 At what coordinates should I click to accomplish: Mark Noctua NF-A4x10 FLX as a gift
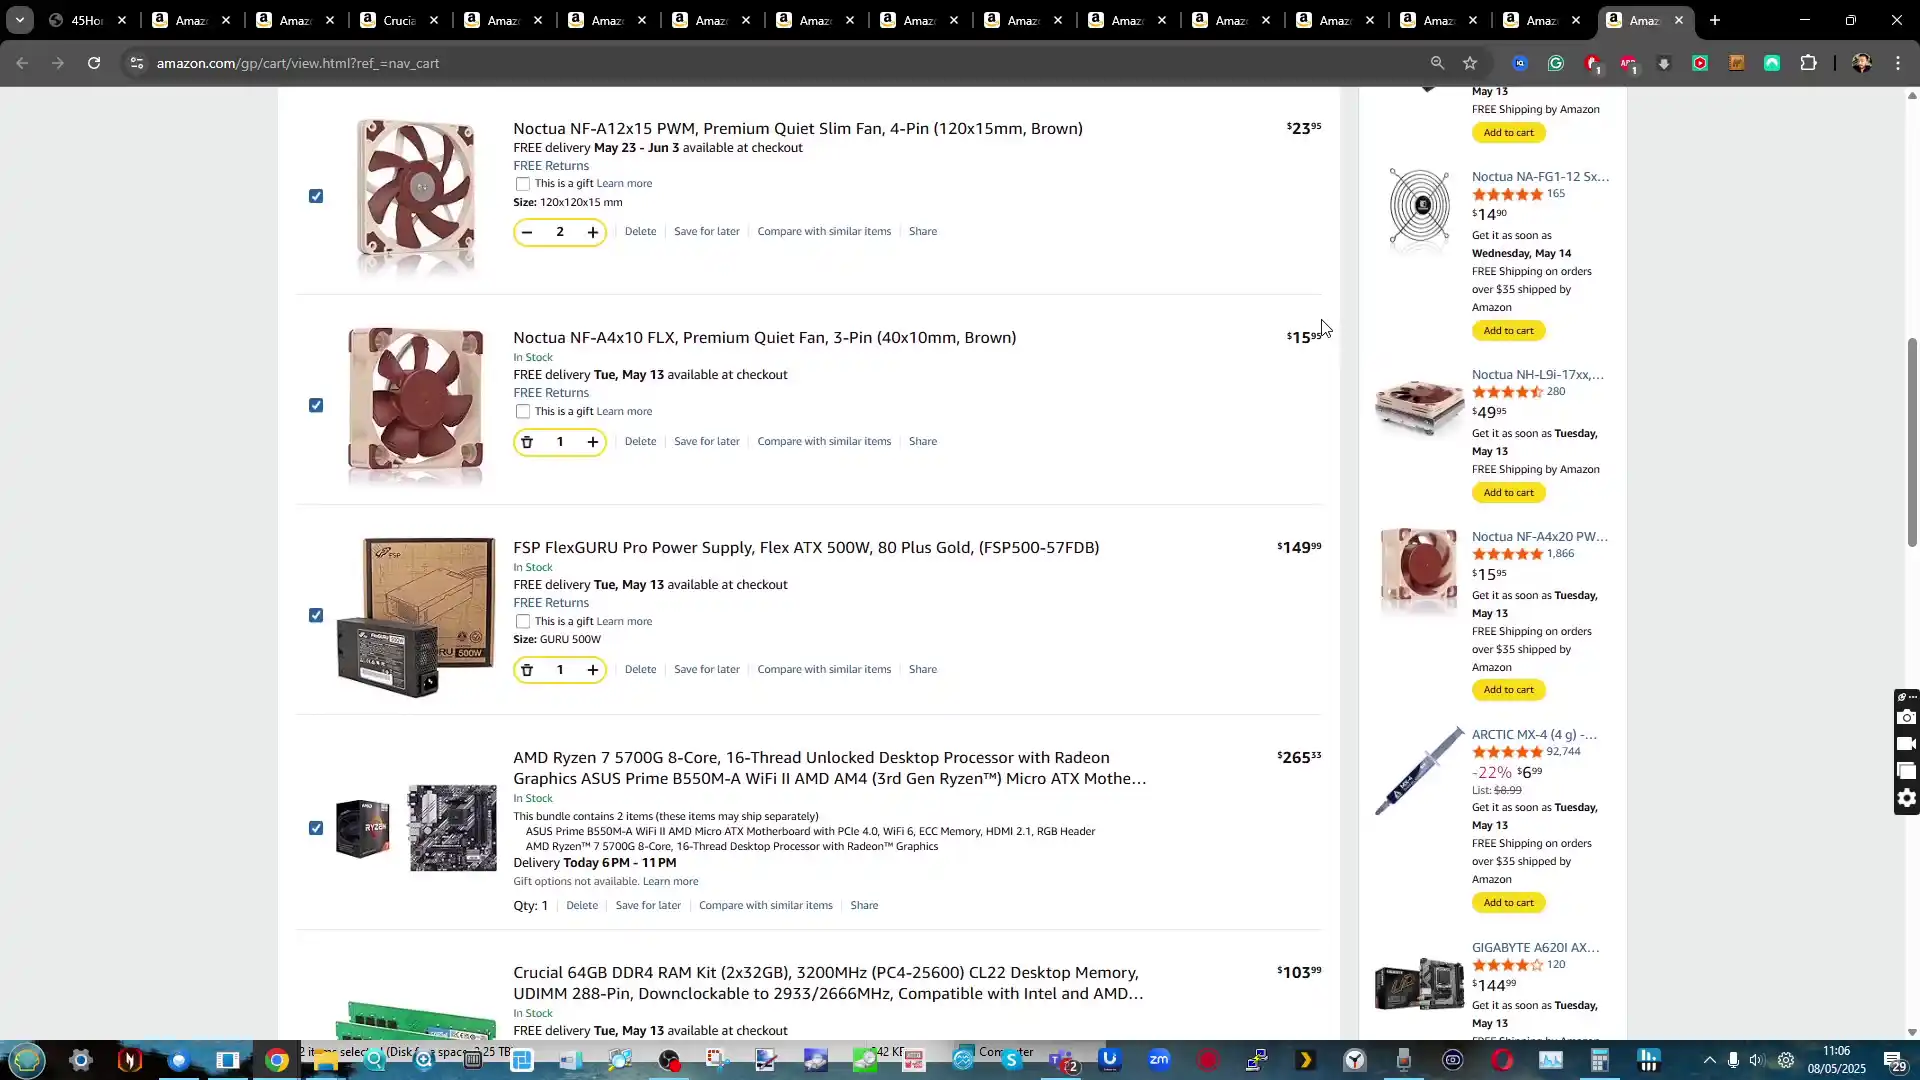tap(523, 412)
